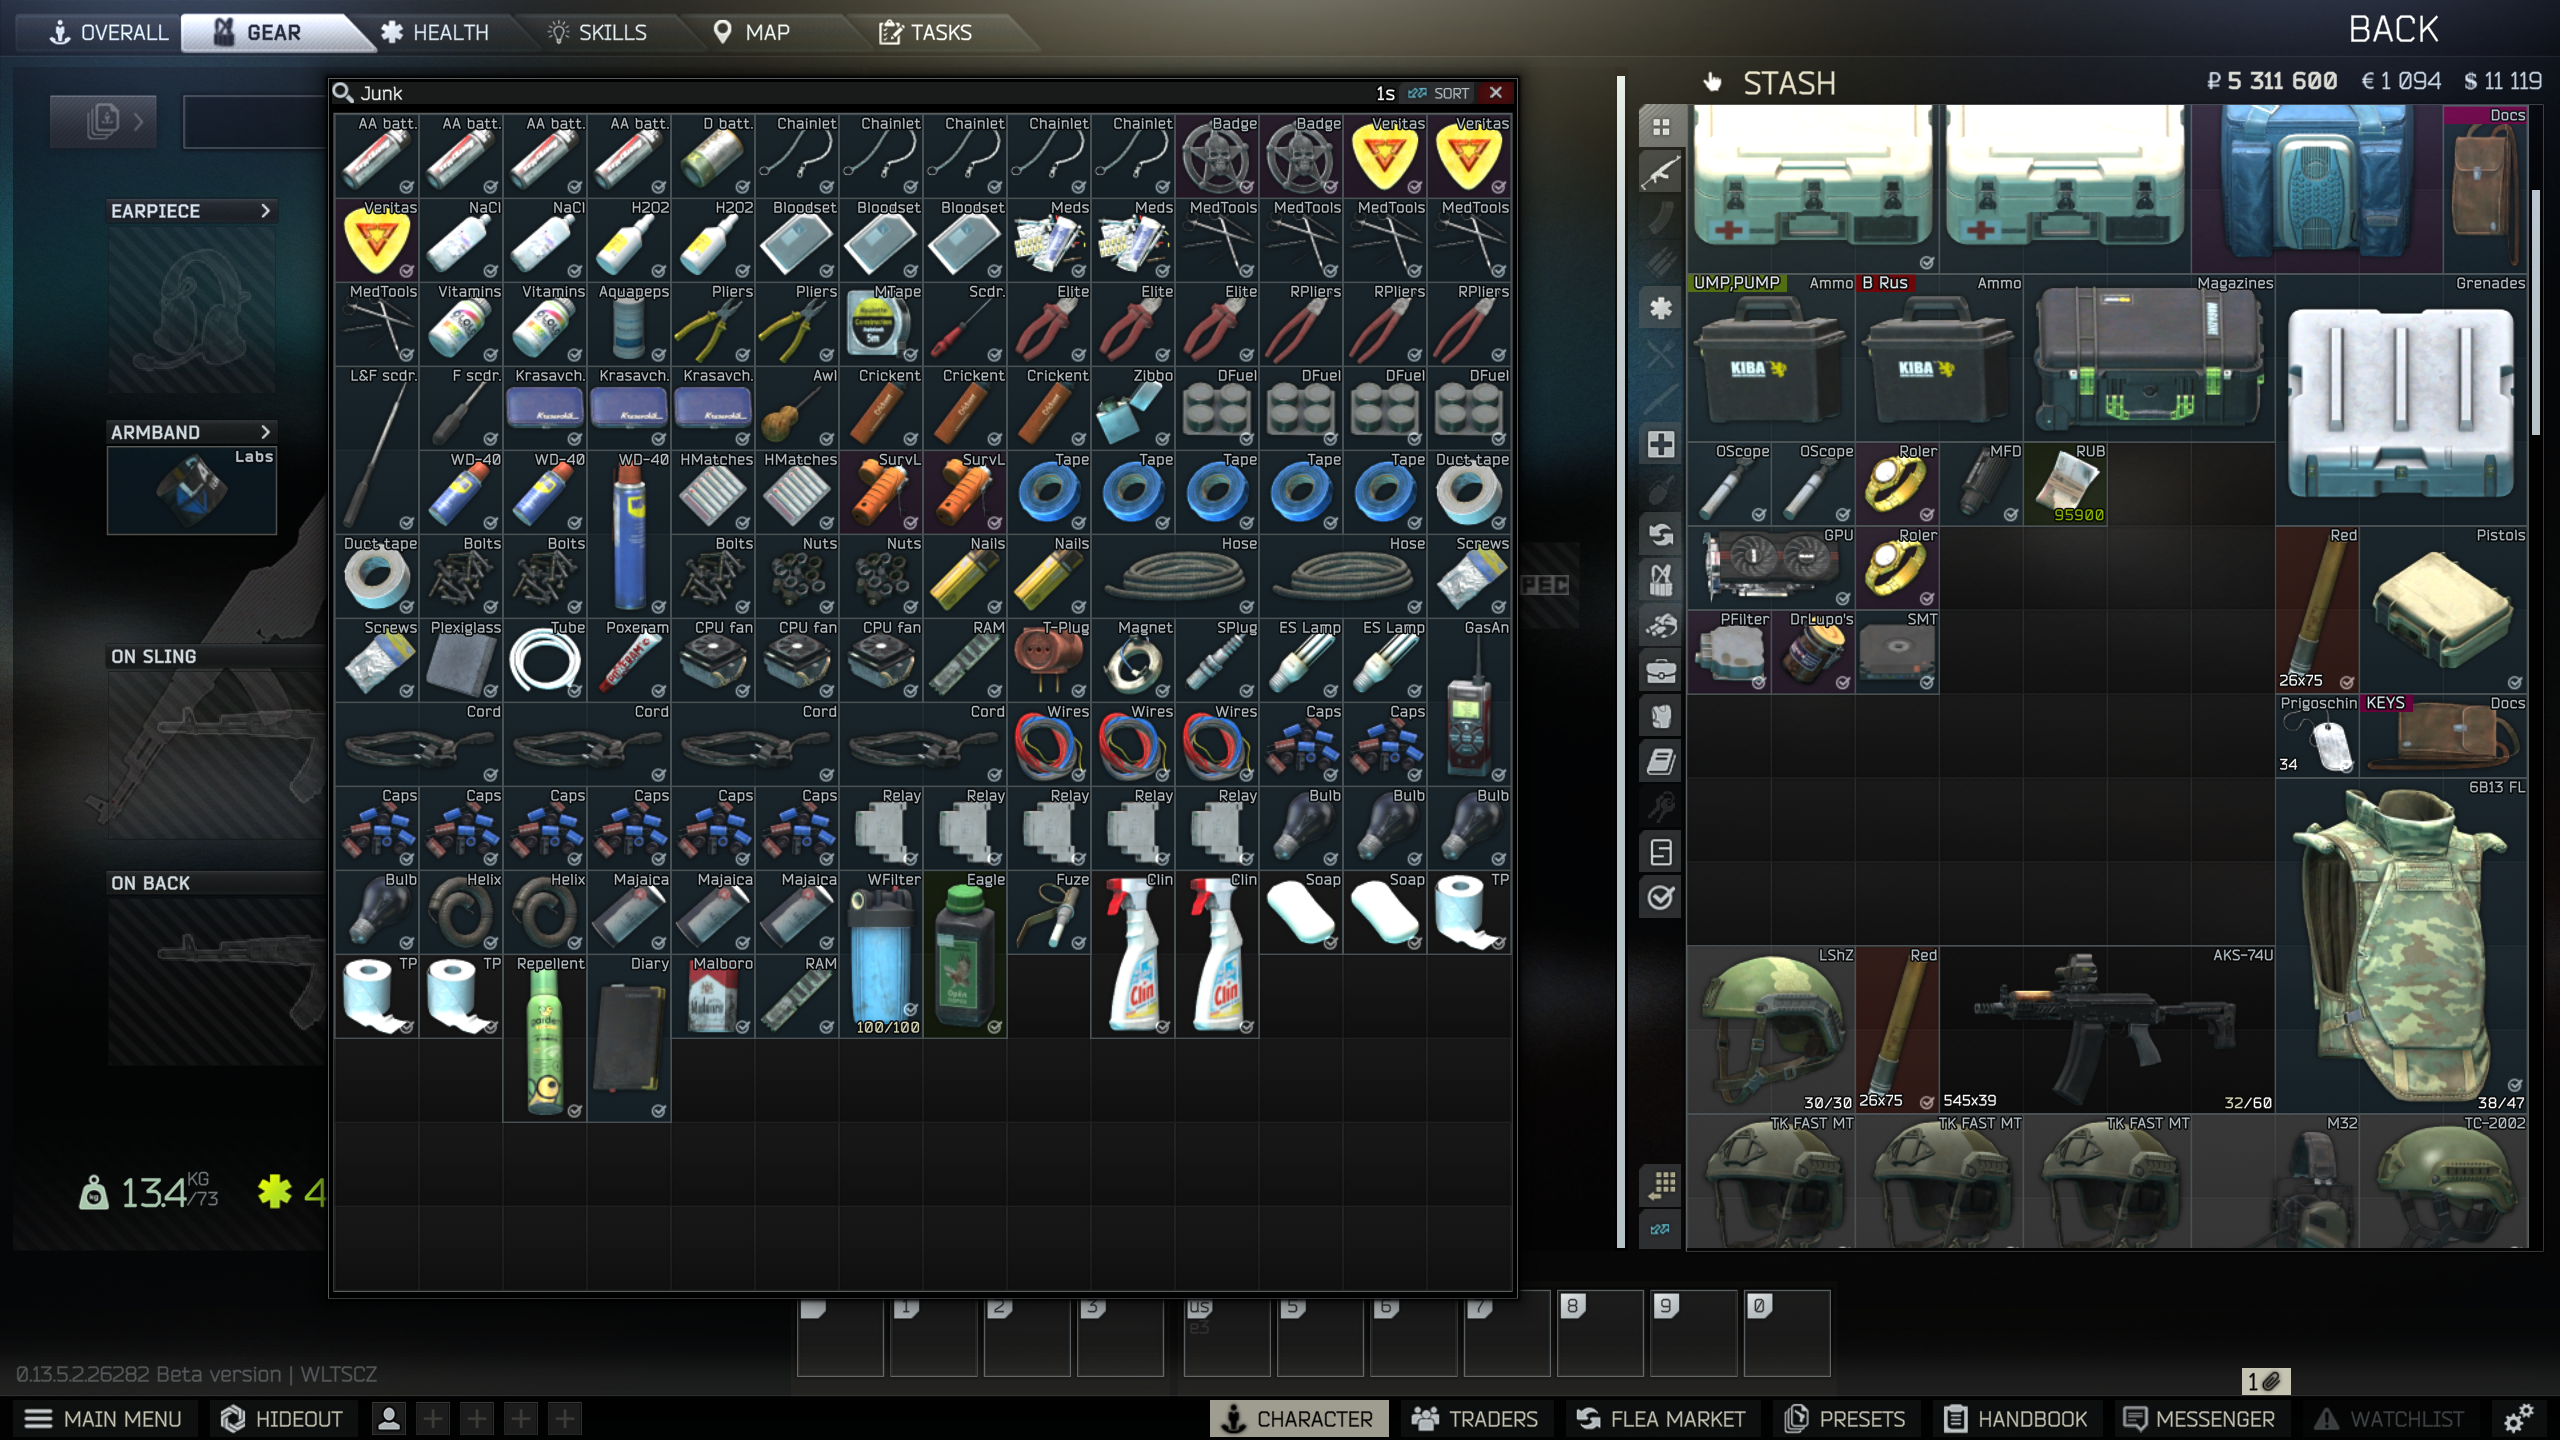Viewport: 2560px width, 1440px height.
Task: Click the DrLupo's coffee item in stash
Action: (1814, 651)
